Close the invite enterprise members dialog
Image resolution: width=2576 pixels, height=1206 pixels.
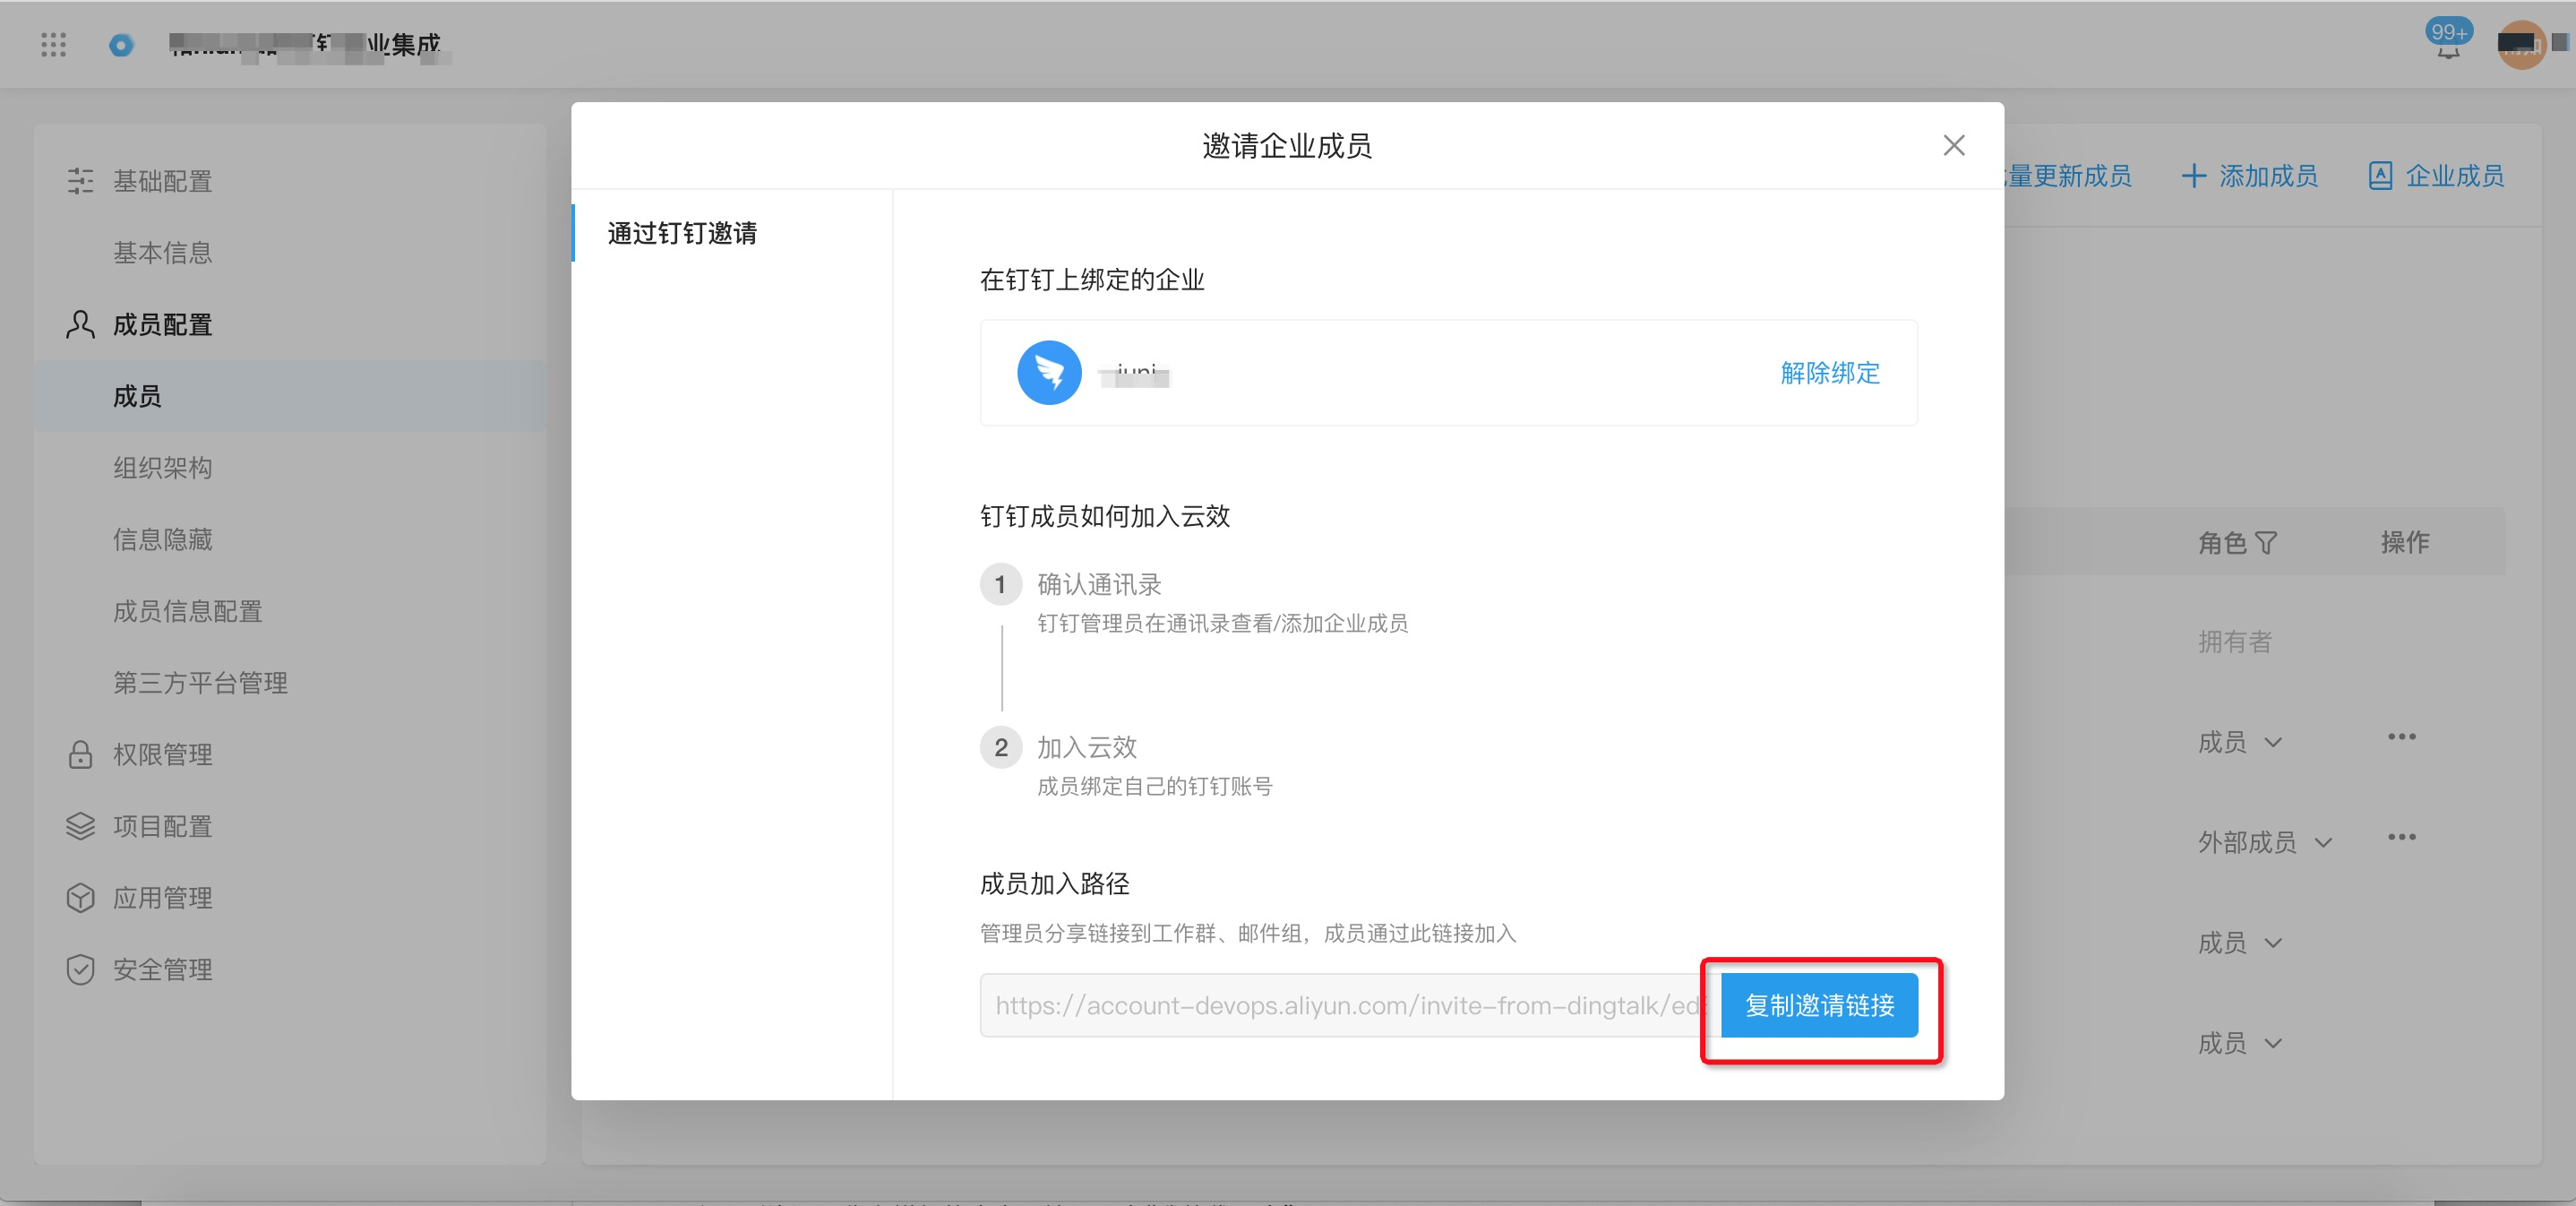(x=1953, y=145)
